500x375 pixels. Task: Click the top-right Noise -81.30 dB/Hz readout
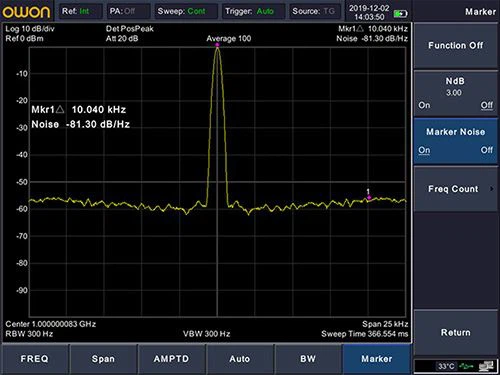[x=372, y=39]
